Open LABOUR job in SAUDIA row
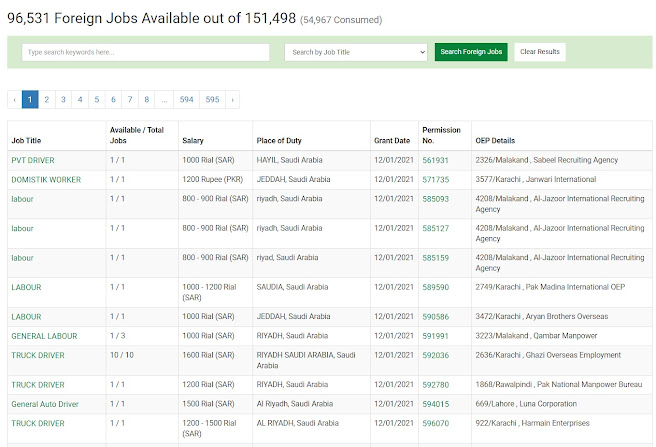656x447 pixels. pos(26,287)
